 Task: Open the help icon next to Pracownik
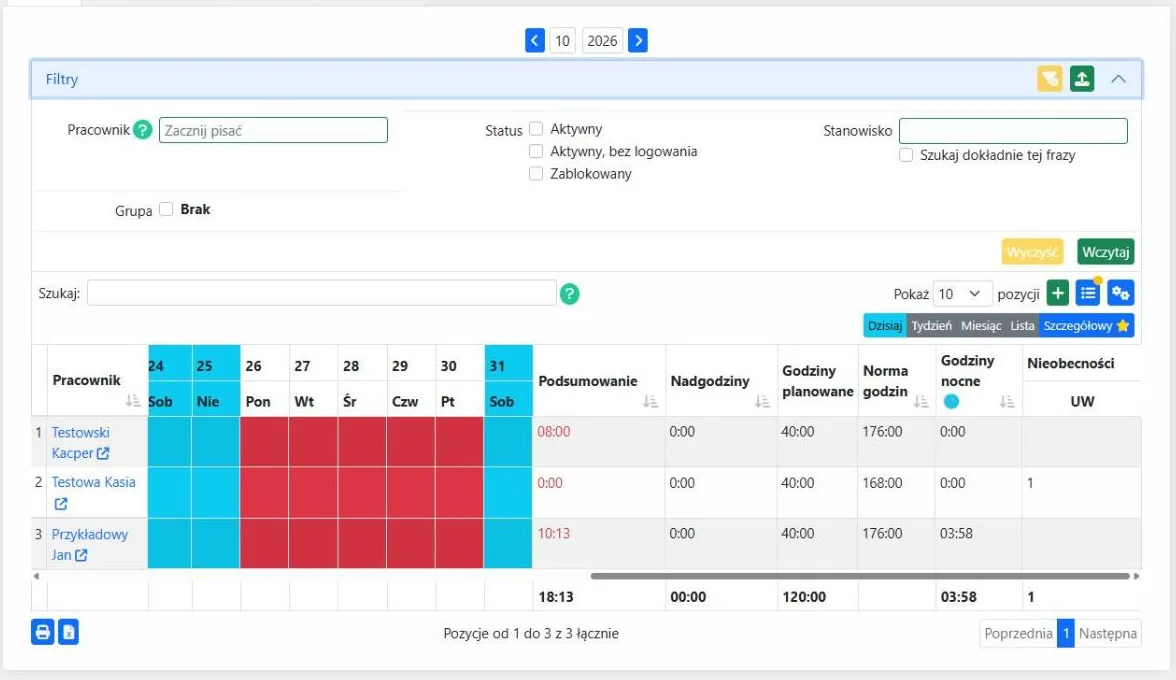(142, 130)
